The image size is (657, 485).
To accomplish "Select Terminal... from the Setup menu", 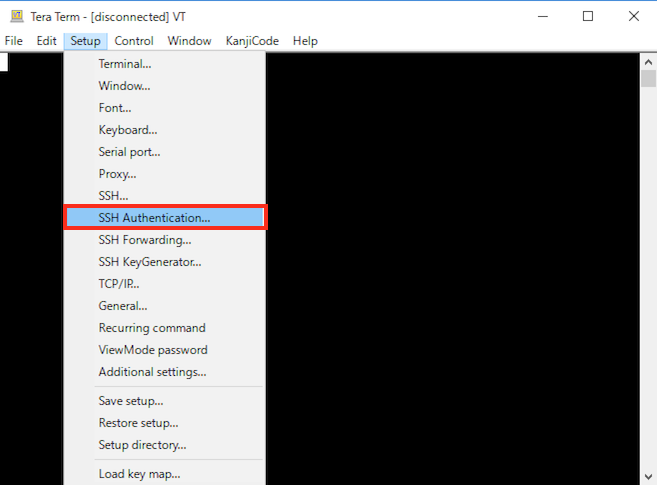I will [125, 64].
